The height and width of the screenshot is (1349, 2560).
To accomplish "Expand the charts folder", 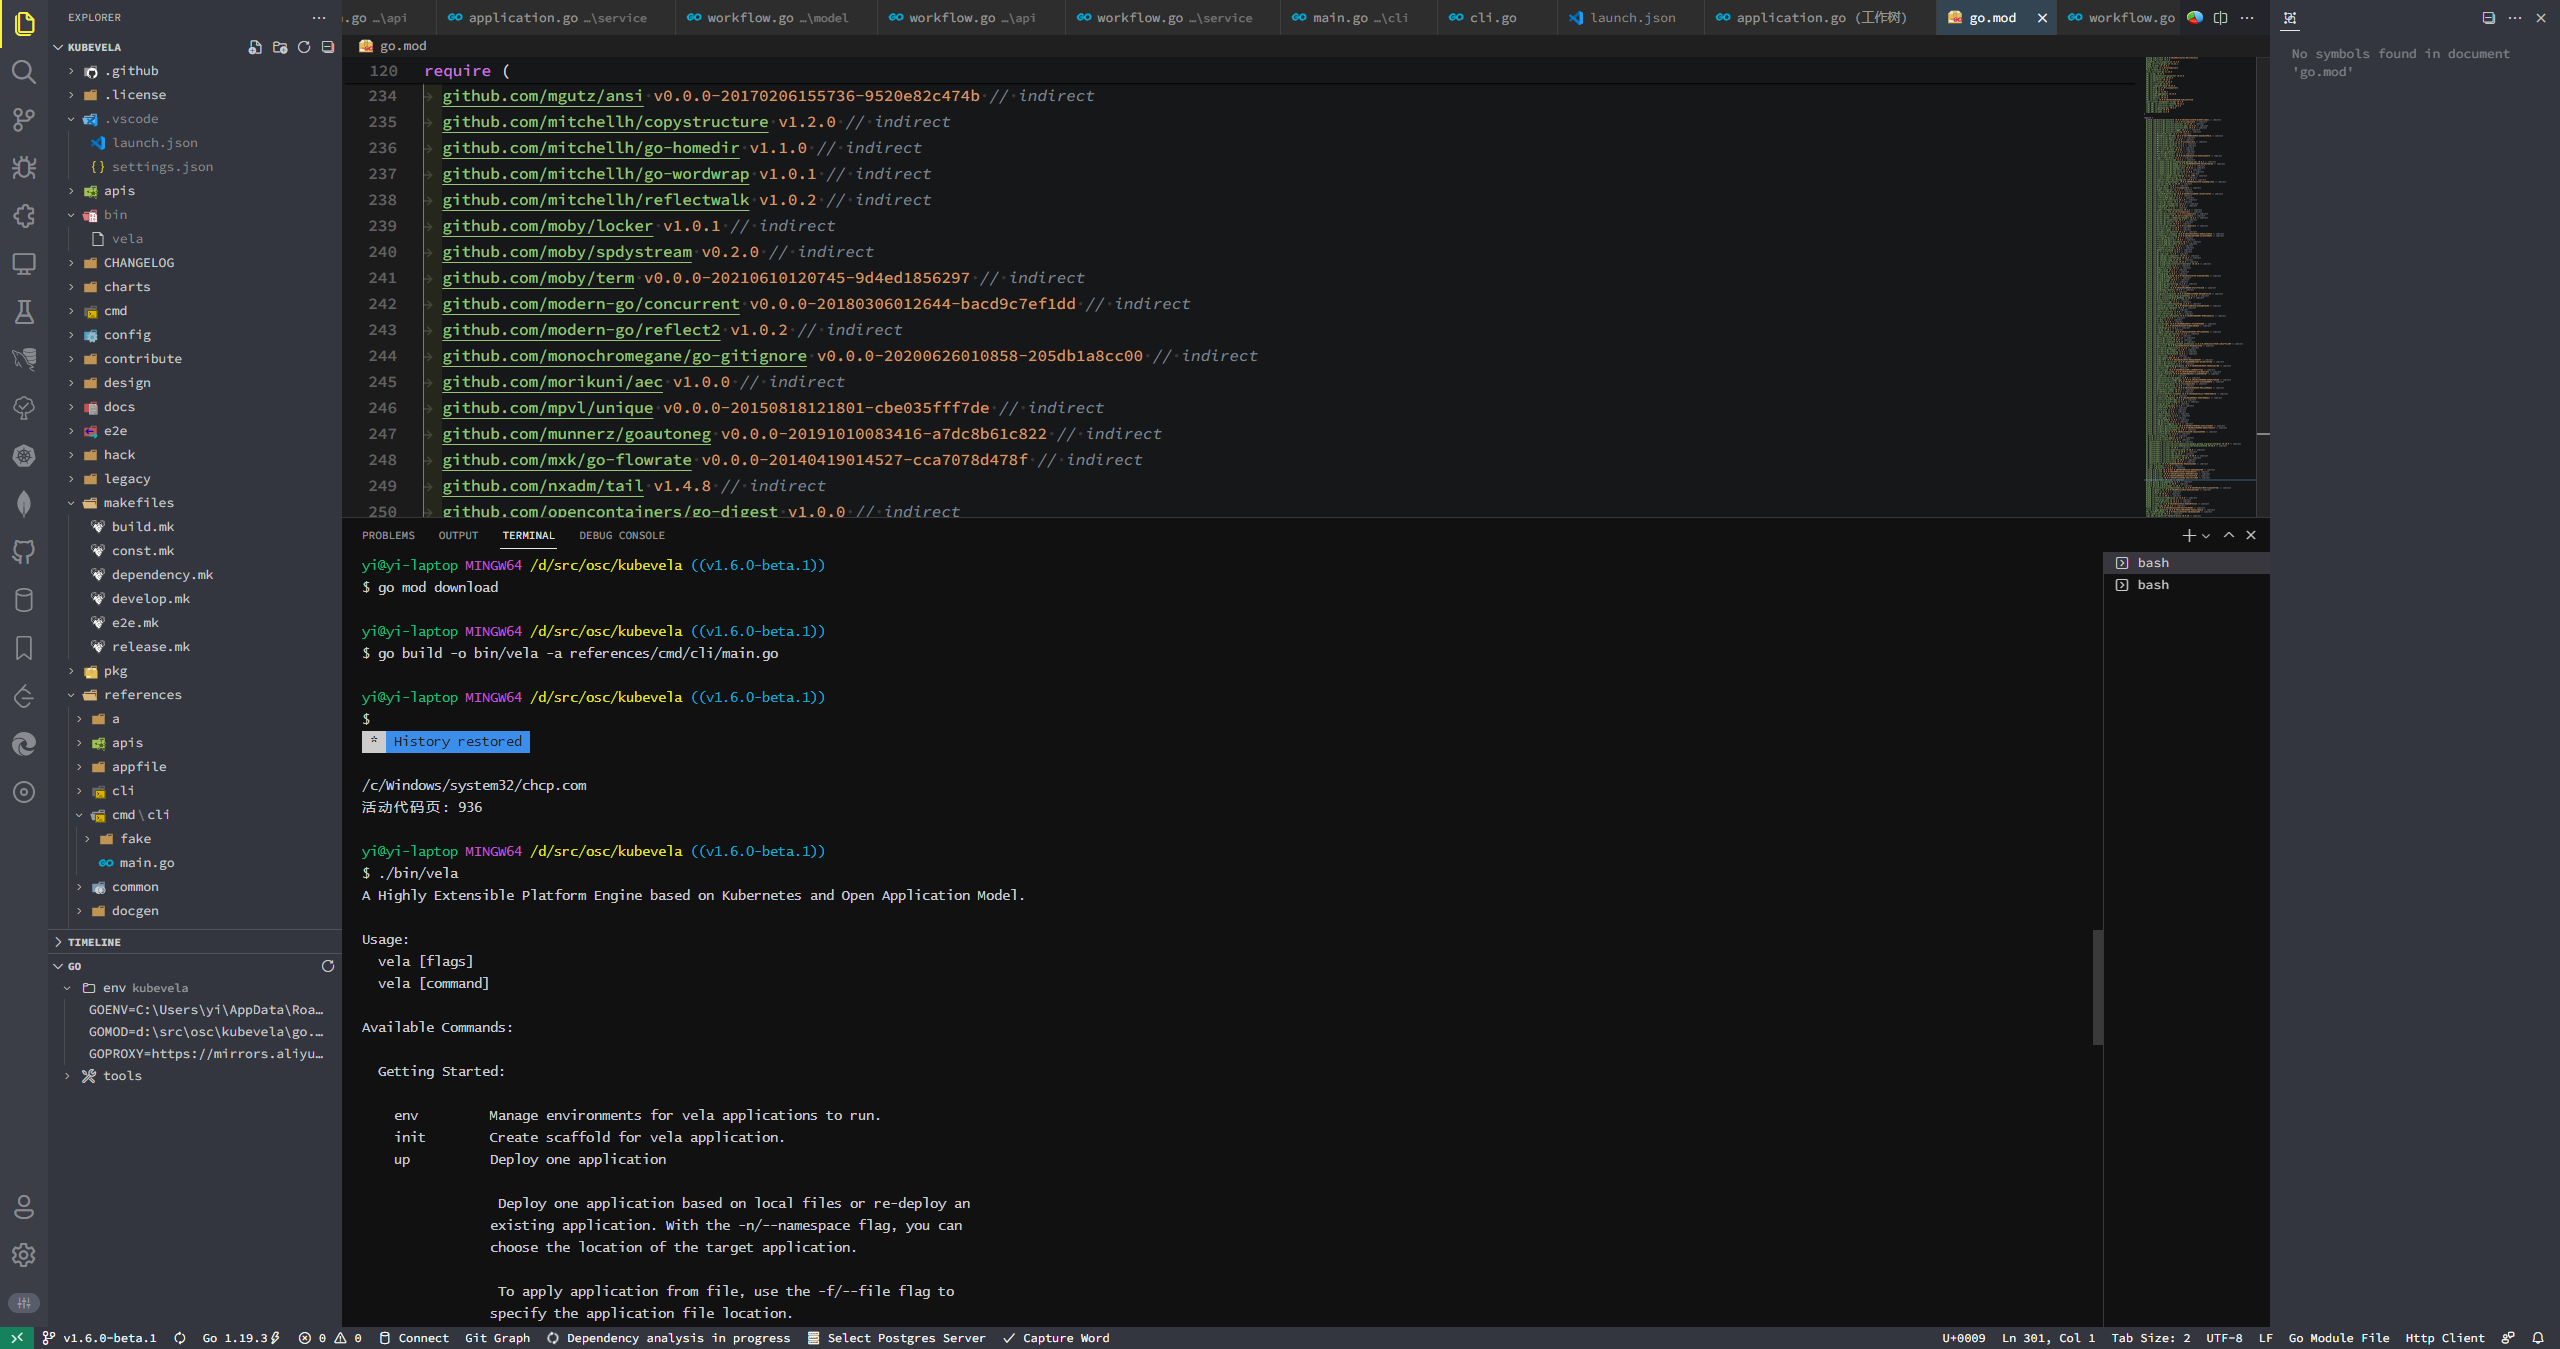I will coord(125,287).
